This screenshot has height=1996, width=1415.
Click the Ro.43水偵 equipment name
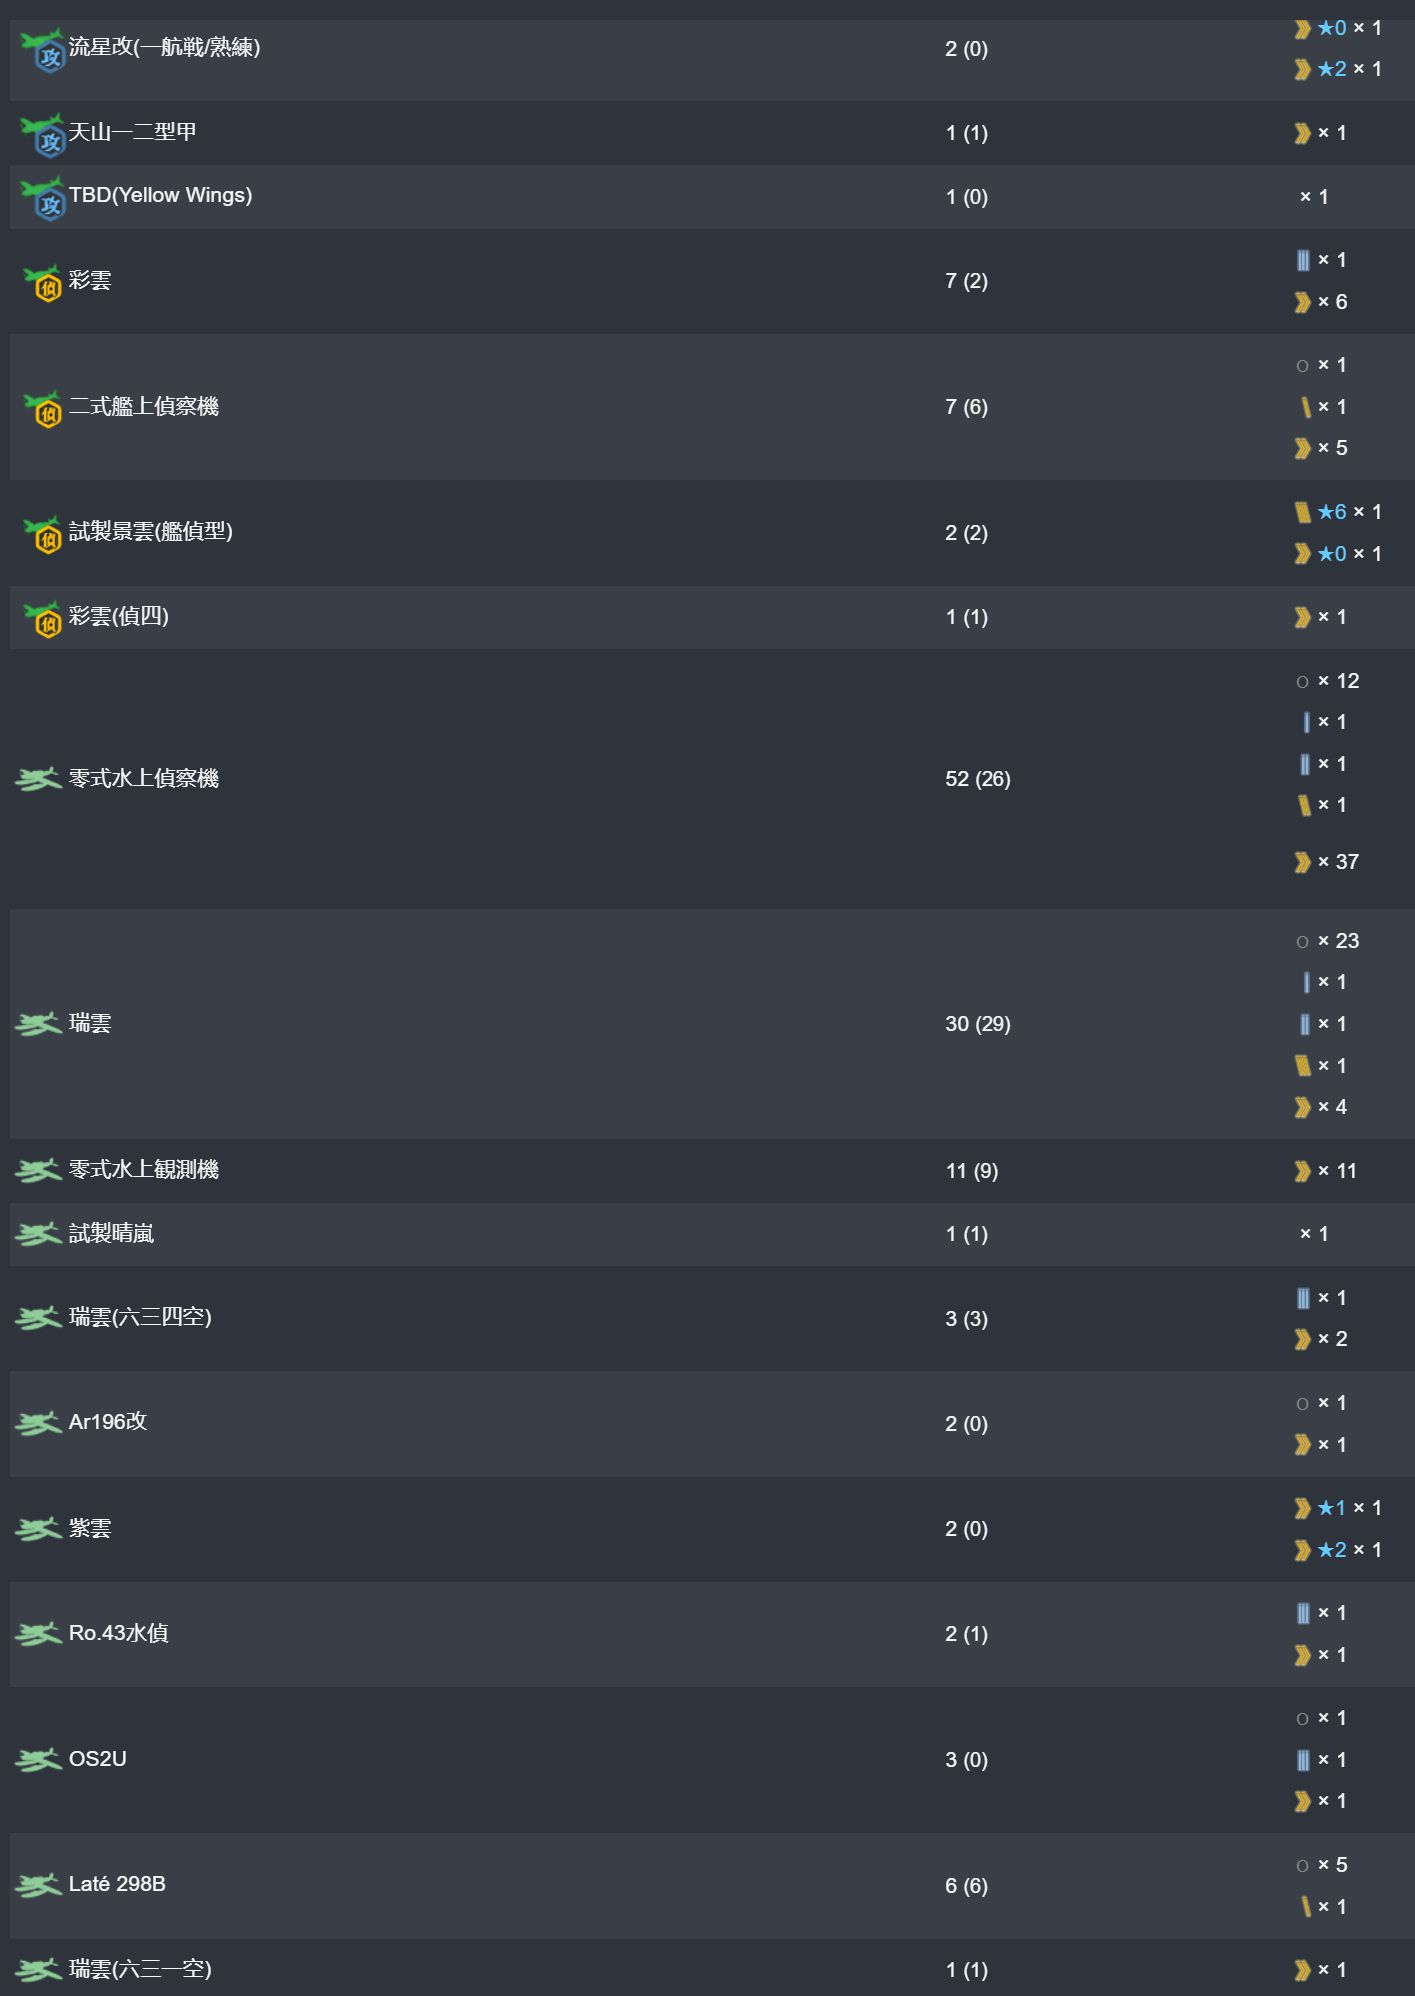click(x=118, y=1634)
